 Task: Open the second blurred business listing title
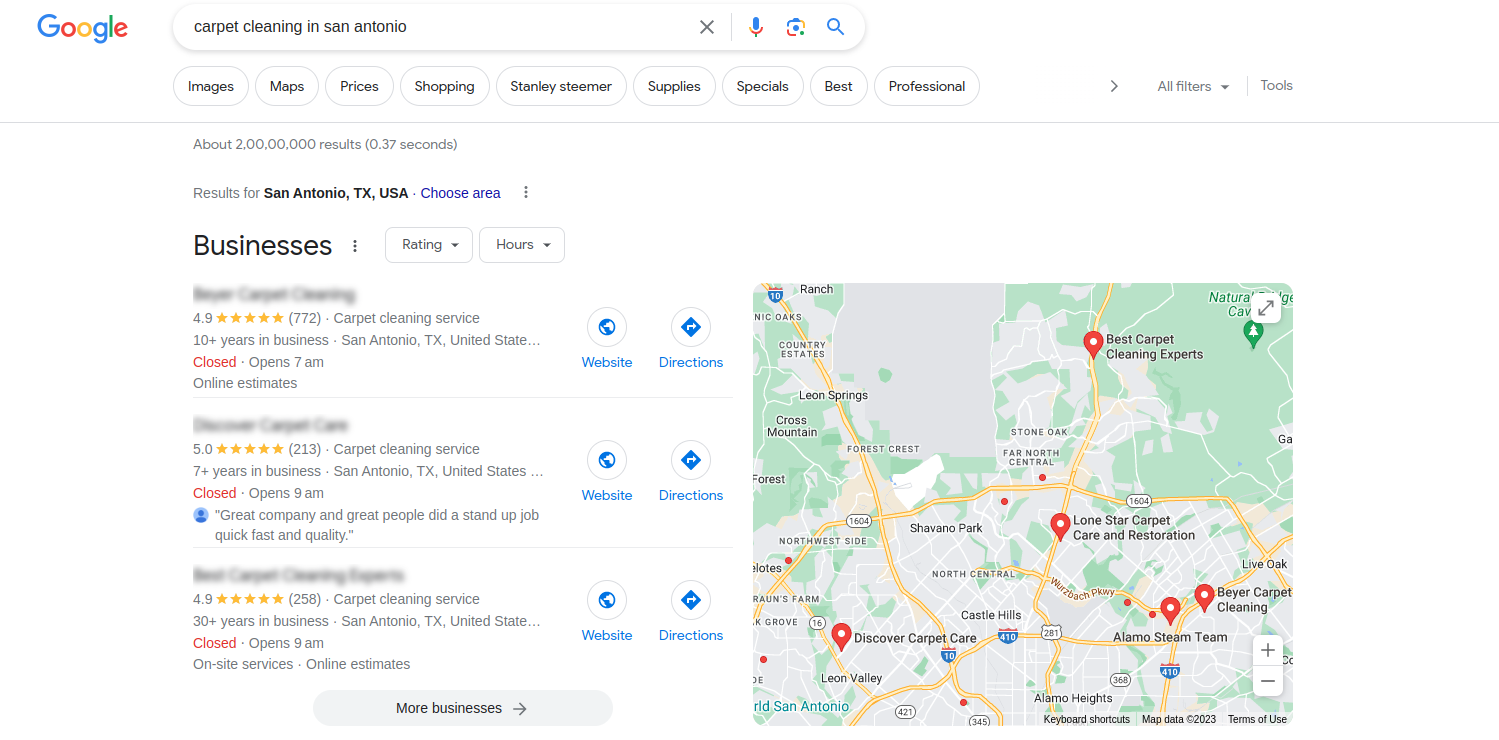click(x=270, y=426)
